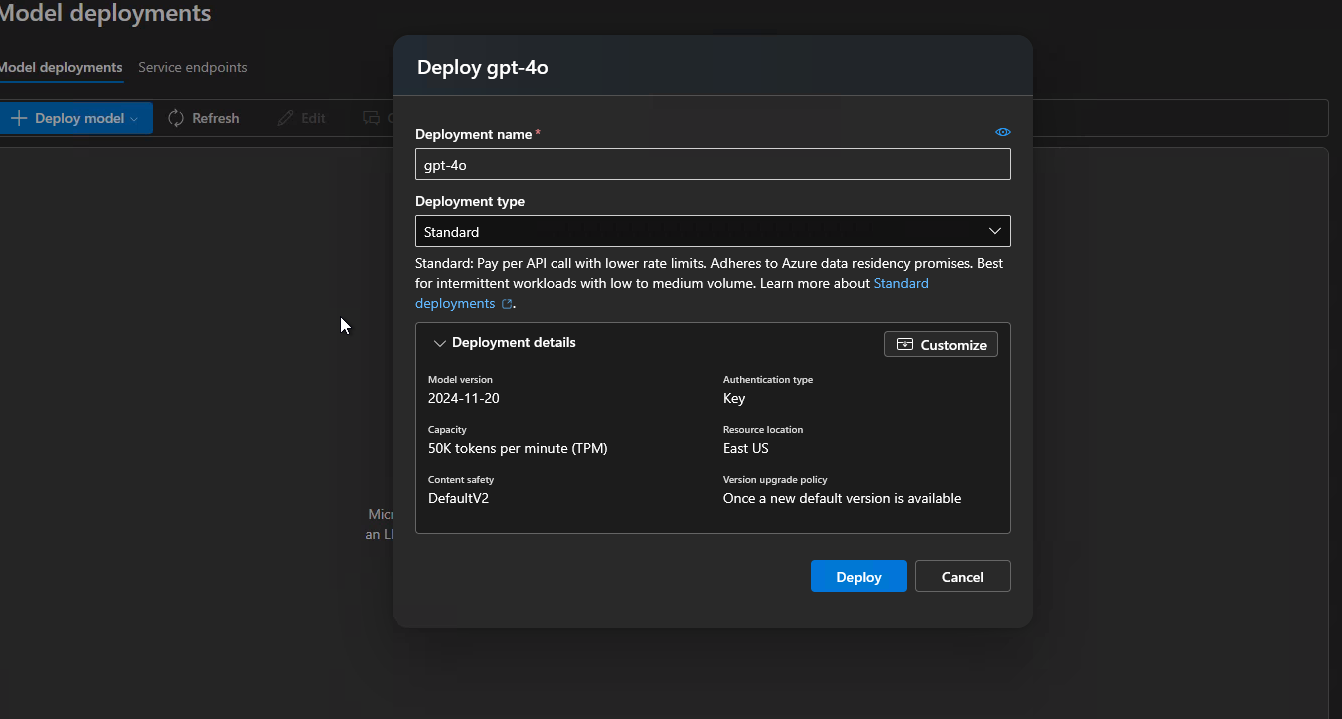The height and width of the screenshot is (719, 1342).
Task: Click the Deploy gpt-4o dialog title
Action: click(x=482, y=67)
